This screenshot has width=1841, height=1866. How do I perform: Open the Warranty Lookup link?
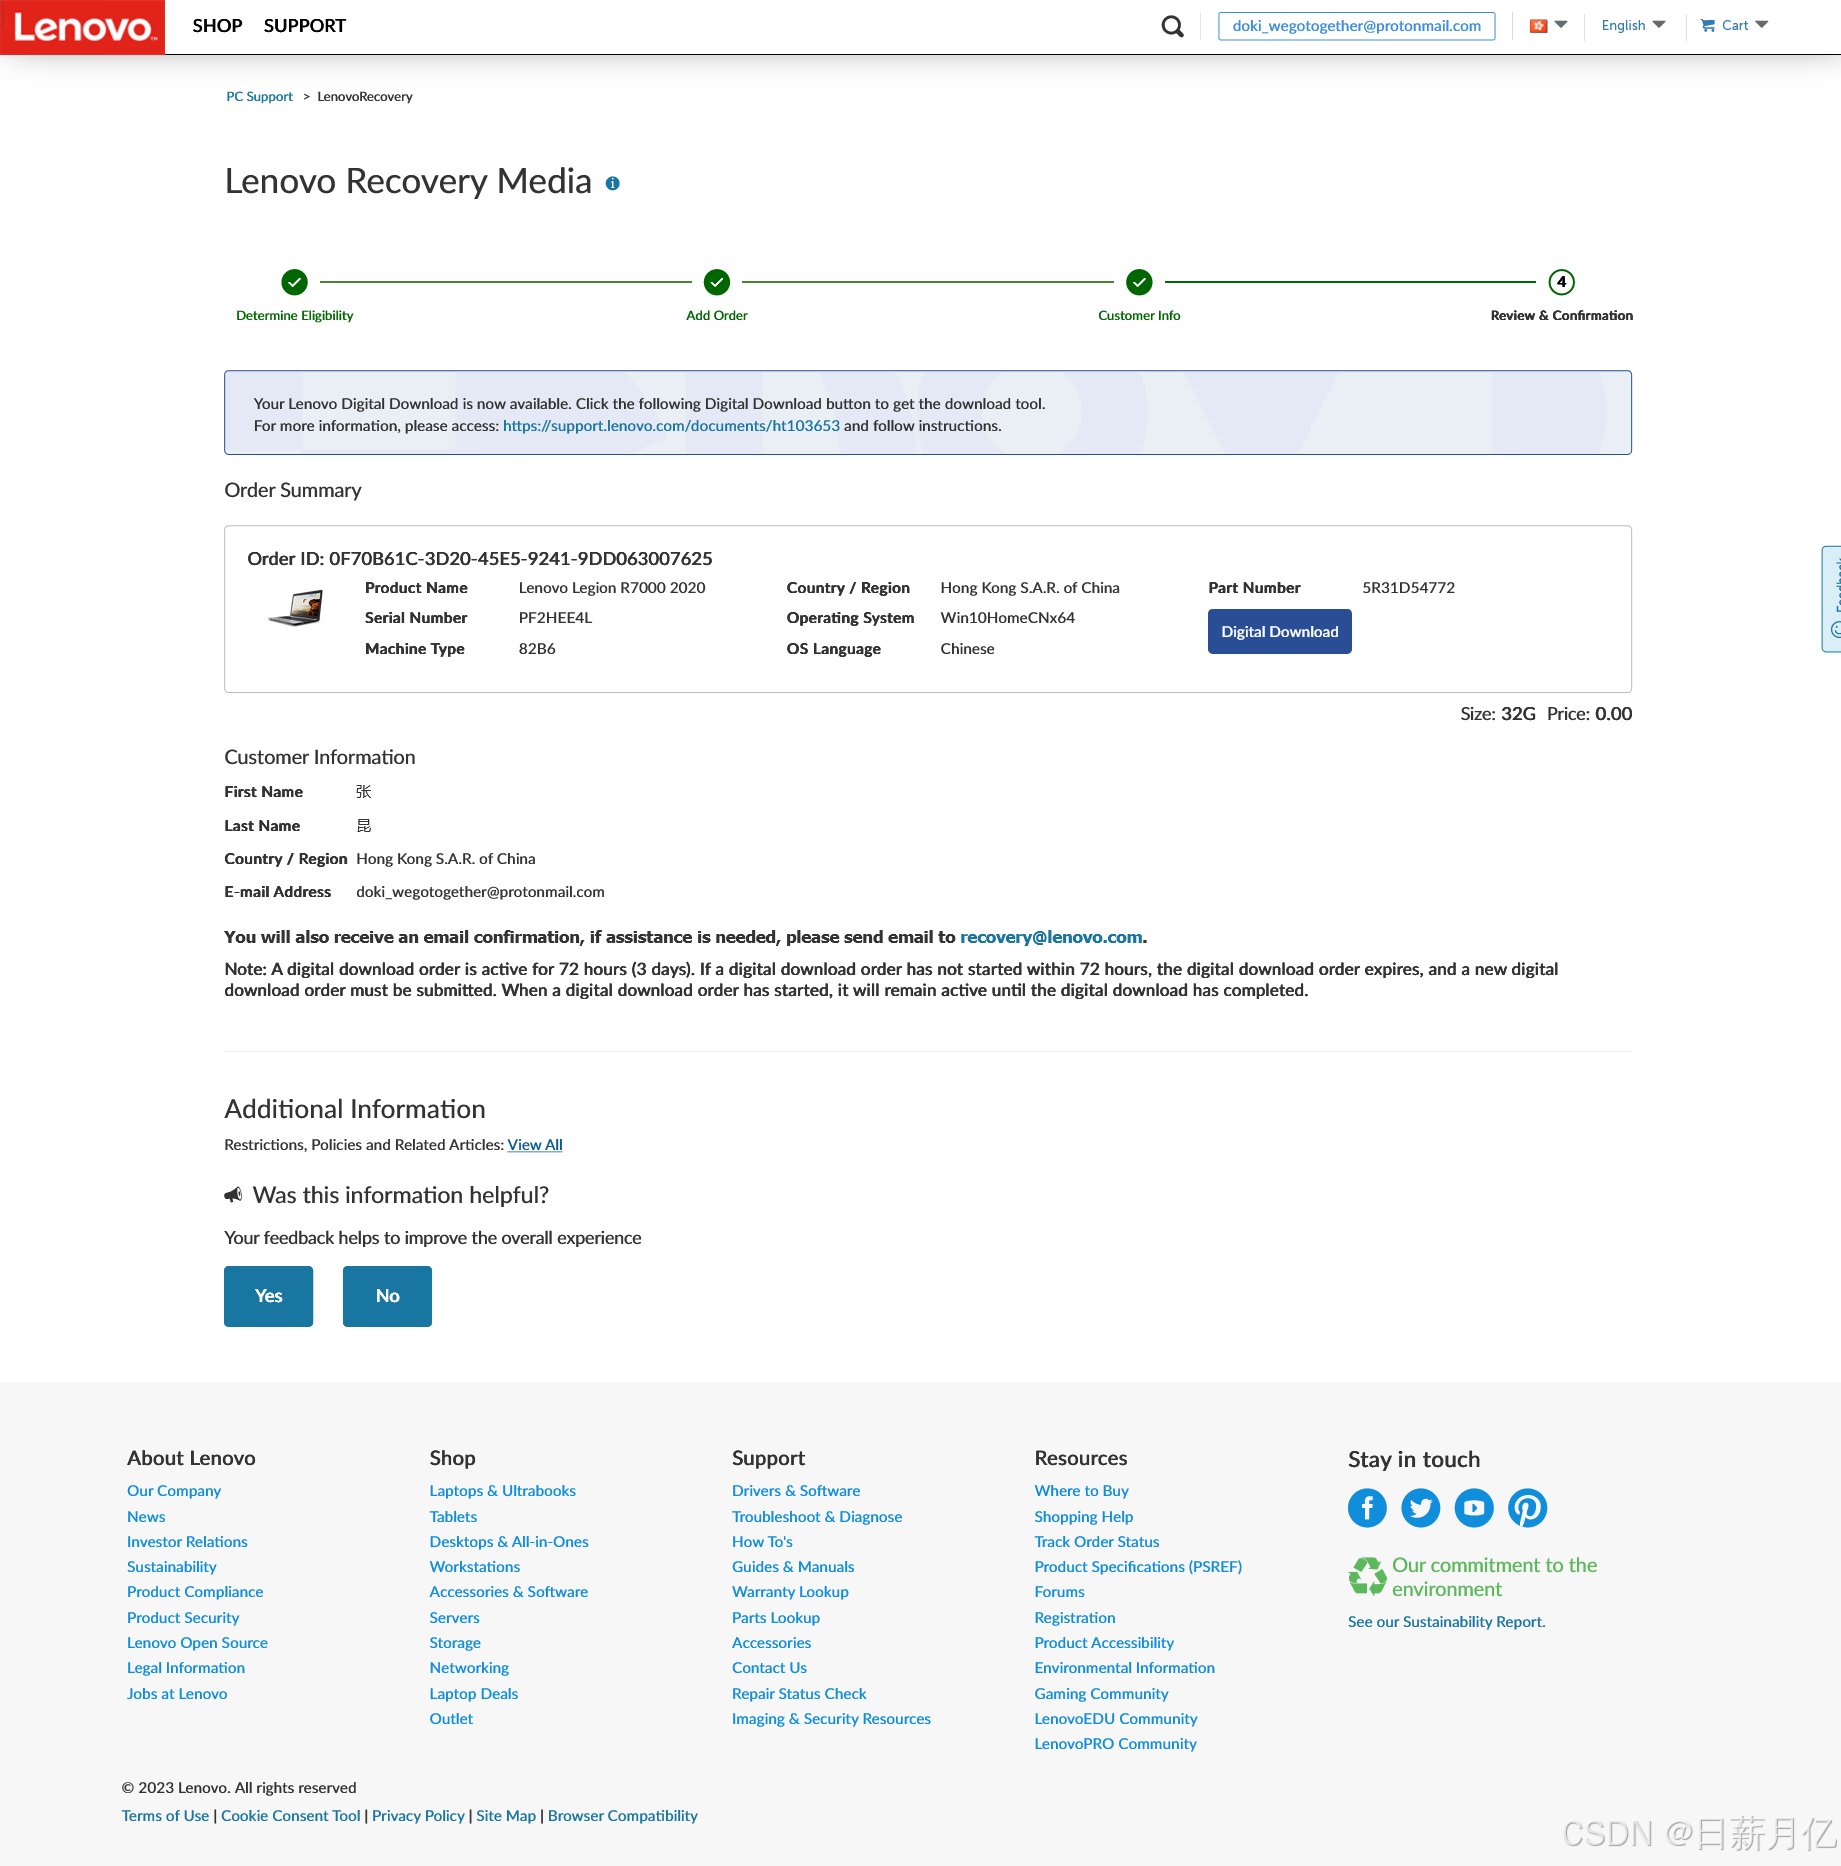pyautogui.click(x=790, y=1592)
